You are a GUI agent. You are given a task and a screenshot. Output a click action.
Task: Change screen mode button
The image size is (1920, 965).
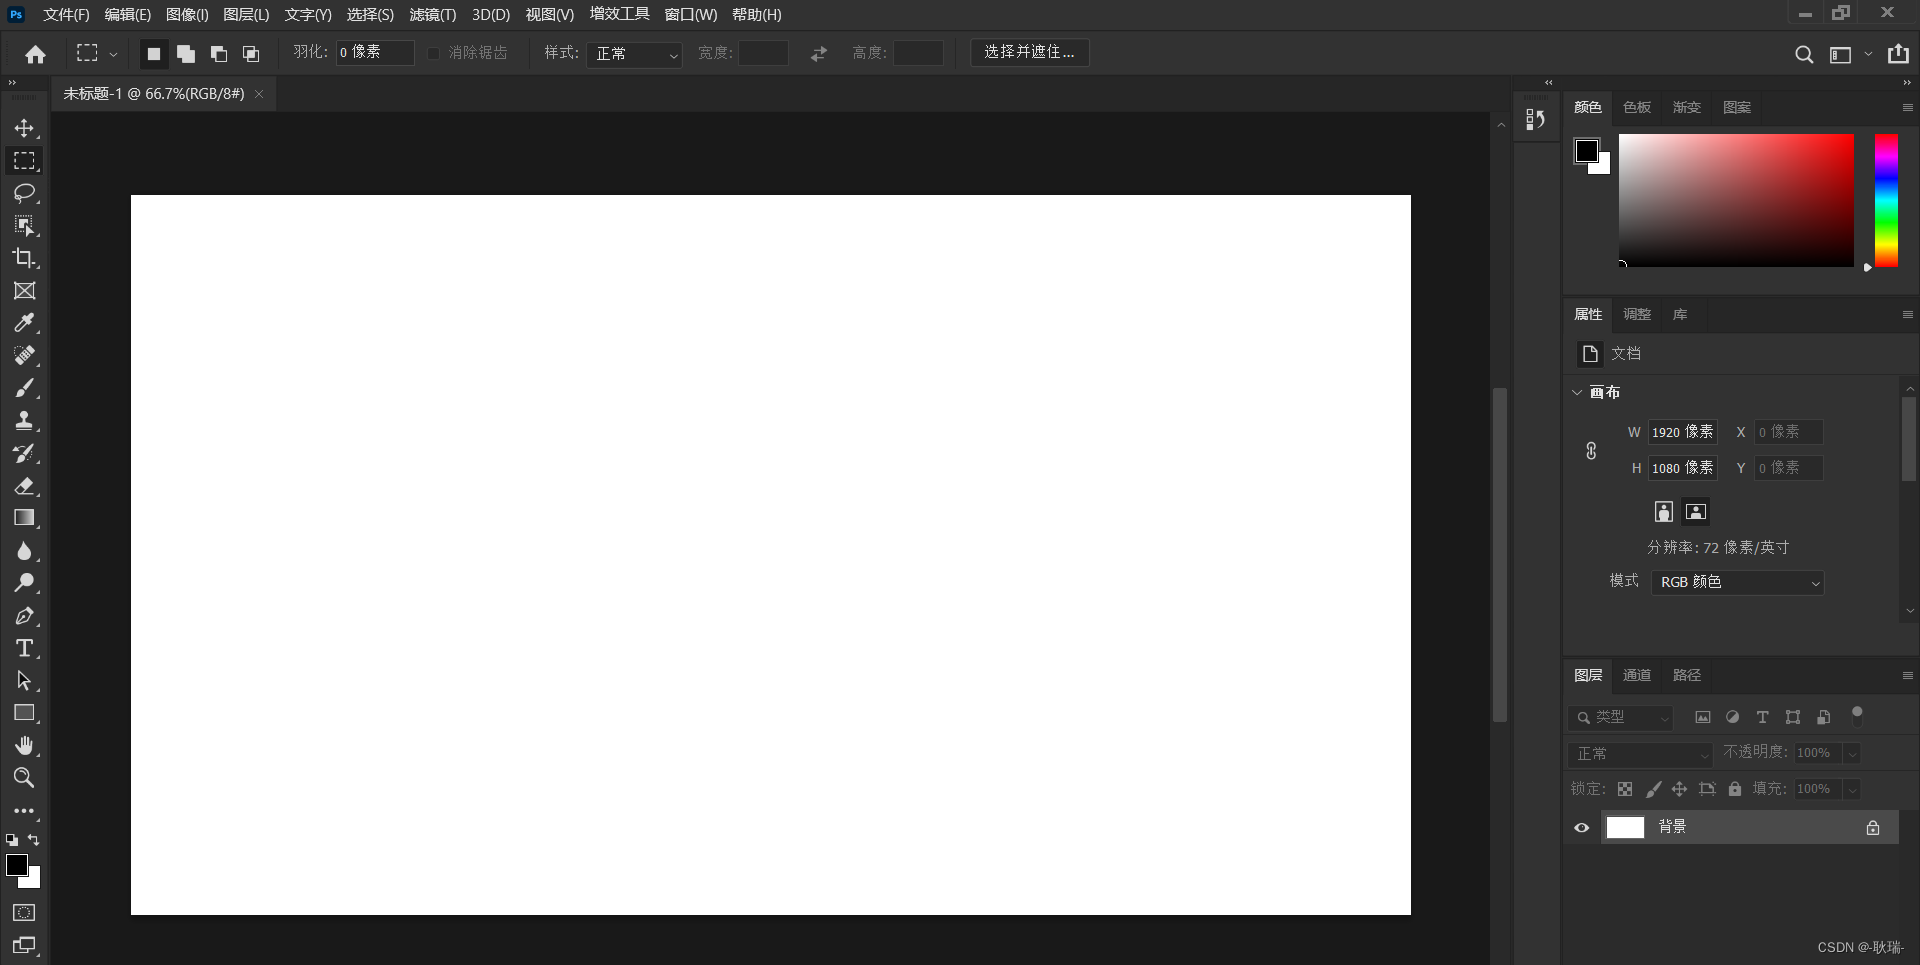24,946
